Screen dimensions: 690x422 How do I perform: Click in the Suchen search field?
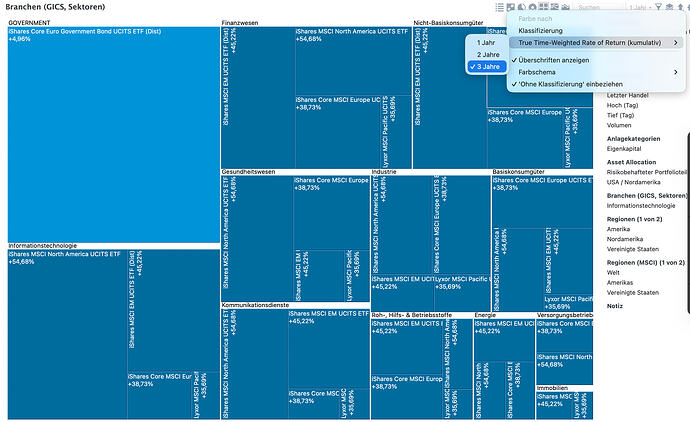597,7
